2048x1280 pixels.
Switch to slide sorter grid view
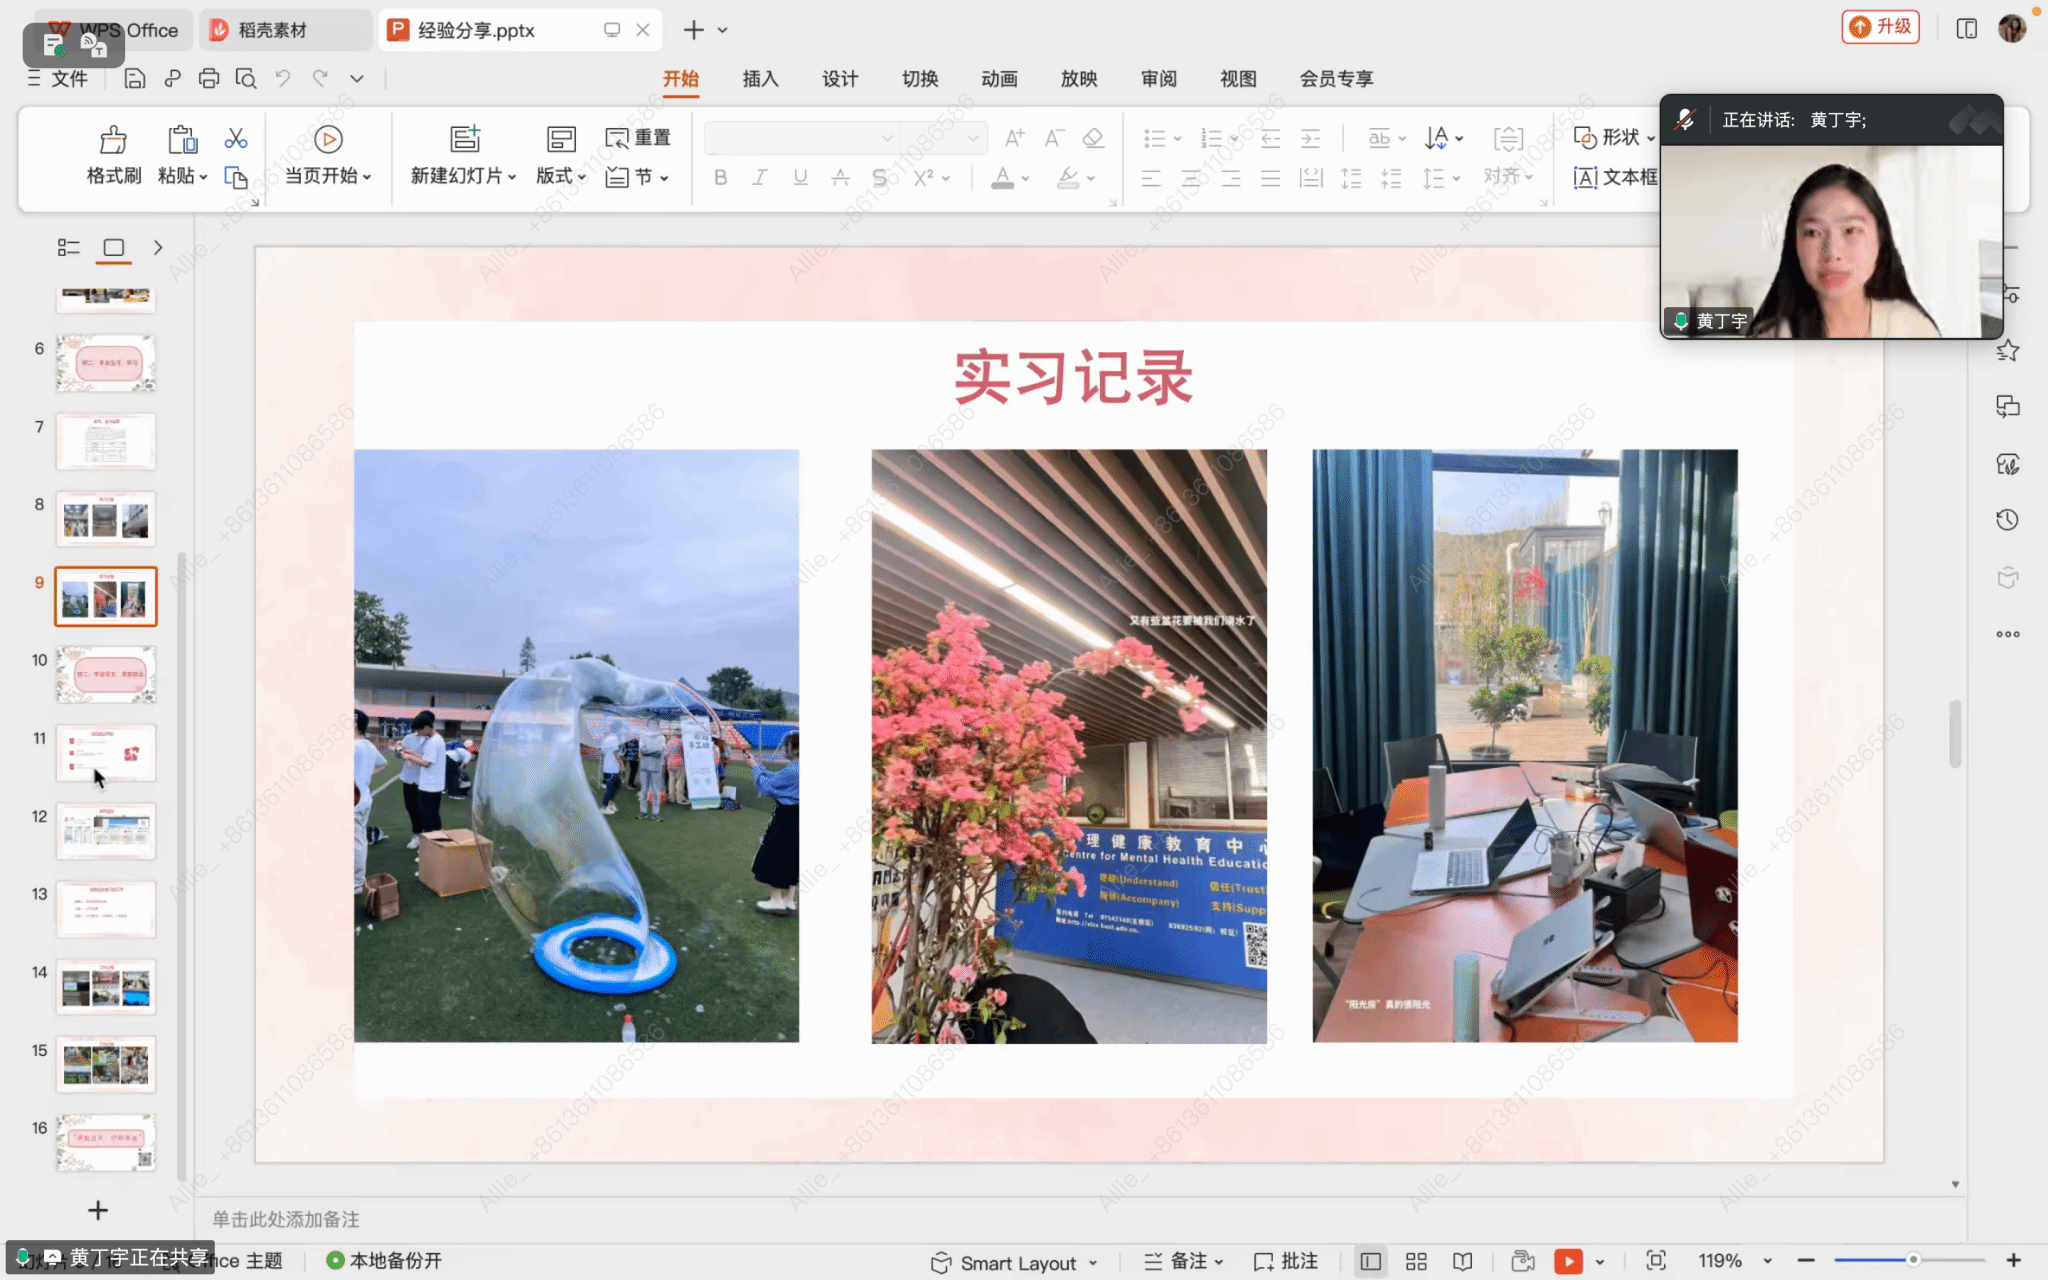click(x=1416, y=1261)
